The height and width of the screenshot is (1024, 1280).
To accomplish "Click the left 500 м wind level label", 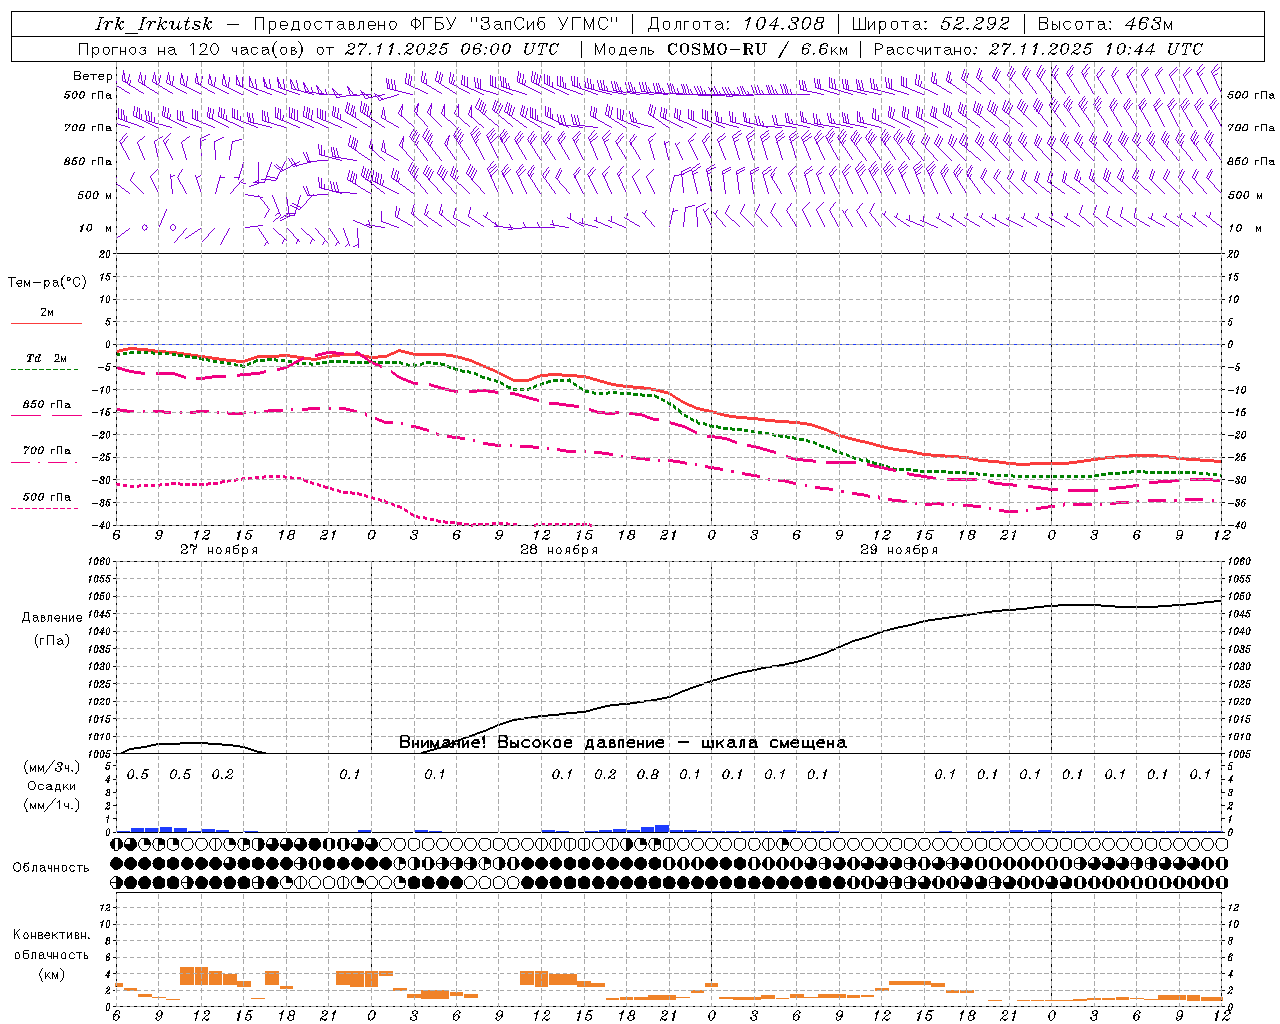I will click(x=94, y=195).
